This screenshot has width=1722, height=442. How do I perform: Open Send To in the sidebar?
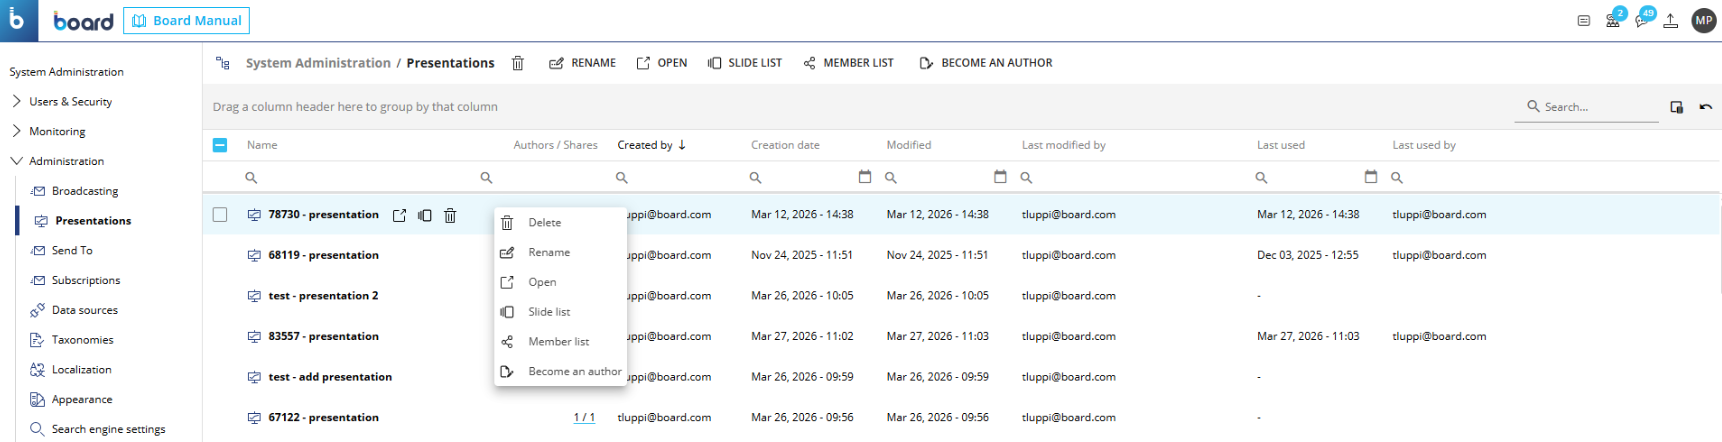click(x=72, y=251)
